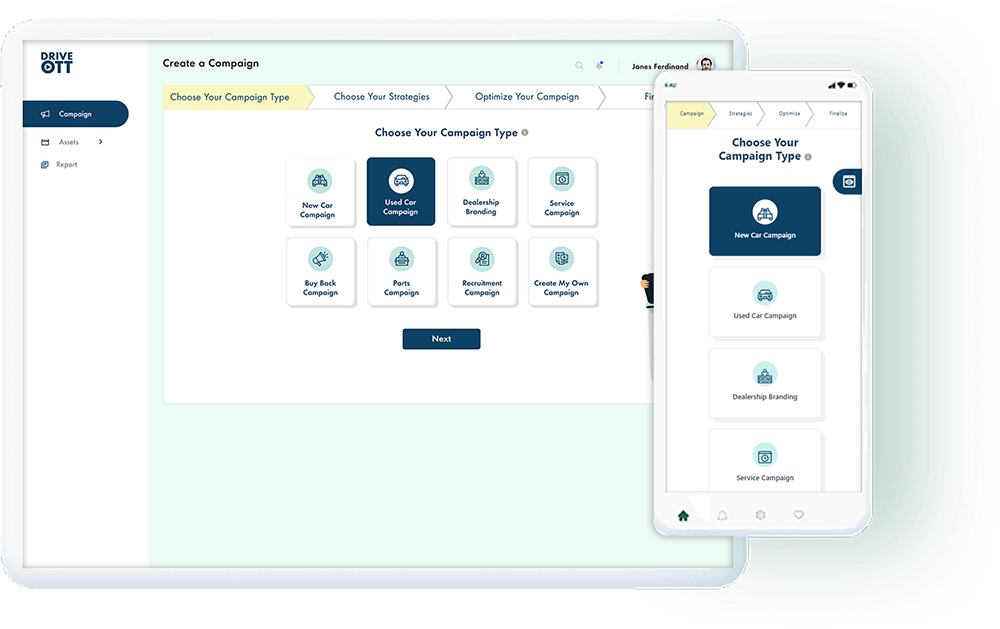Open notifications bell in desktop header
Image resolution: width=1000 pixels, height=629 pixels.
pos(600,66)
